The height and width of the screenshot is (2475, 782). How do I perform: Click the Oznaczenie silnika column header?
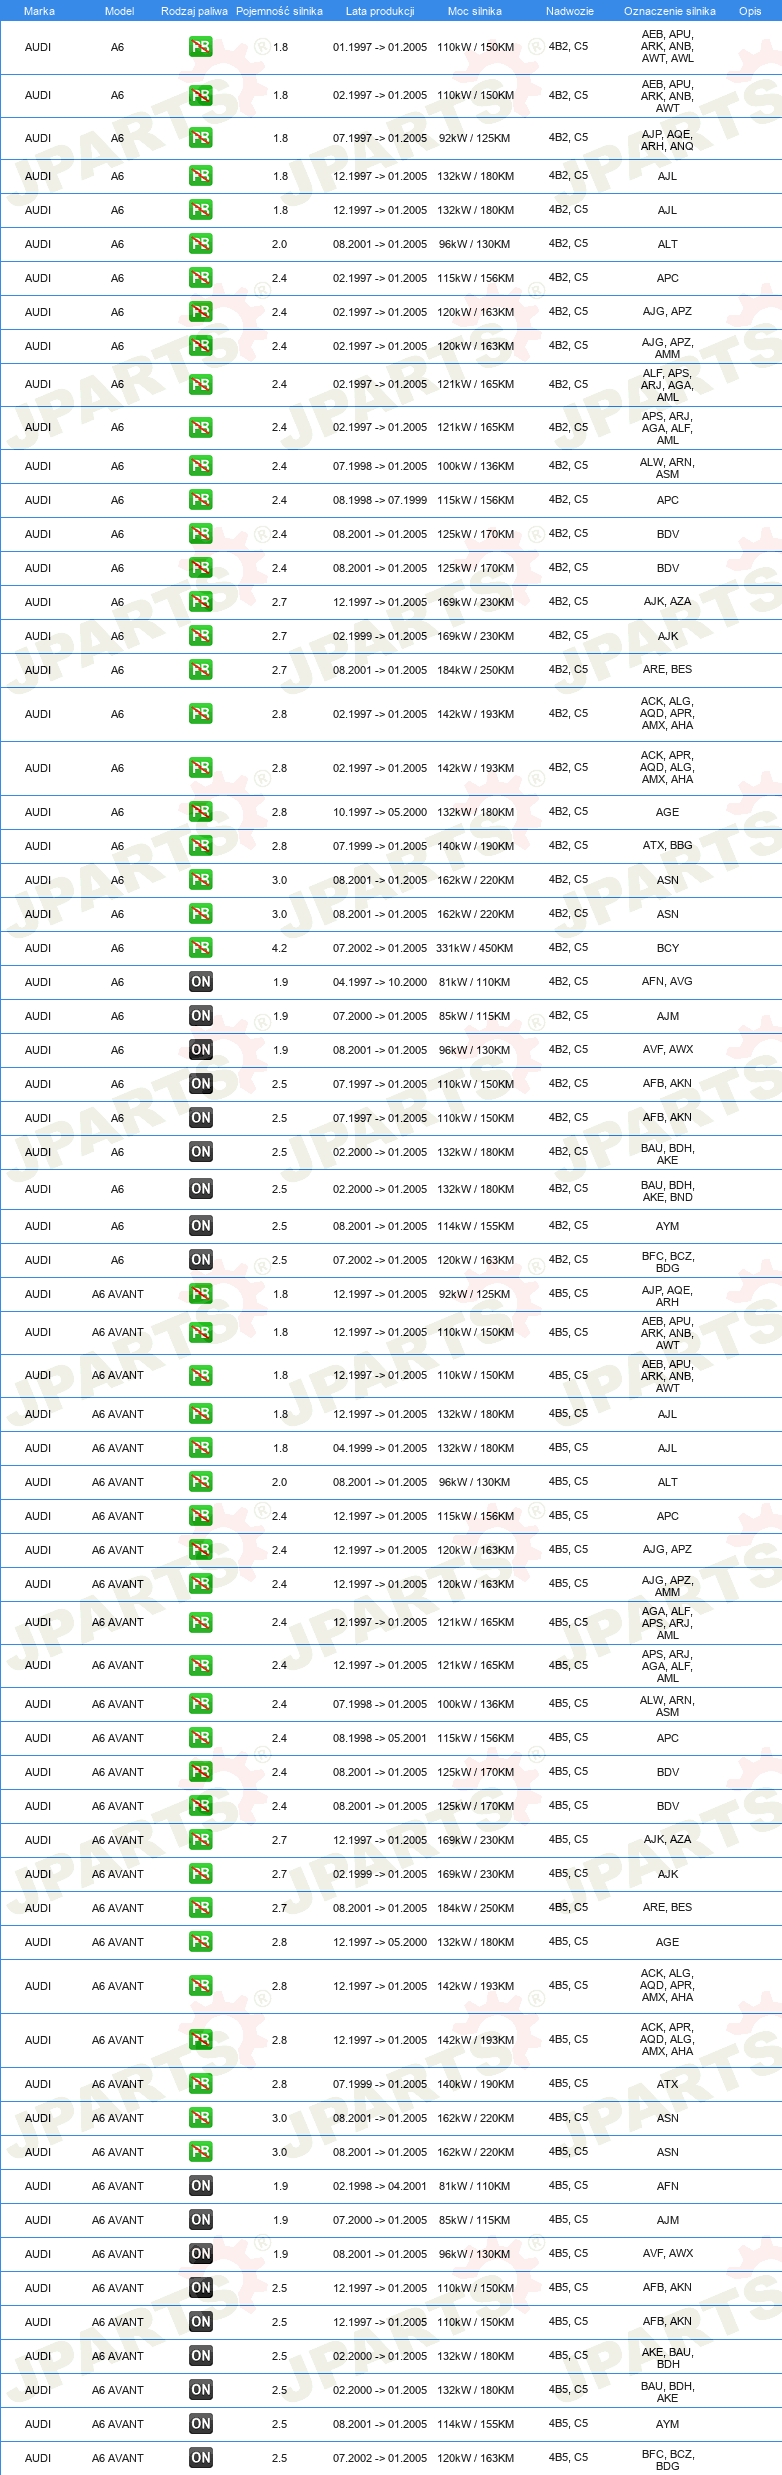(x=669, y=11)
